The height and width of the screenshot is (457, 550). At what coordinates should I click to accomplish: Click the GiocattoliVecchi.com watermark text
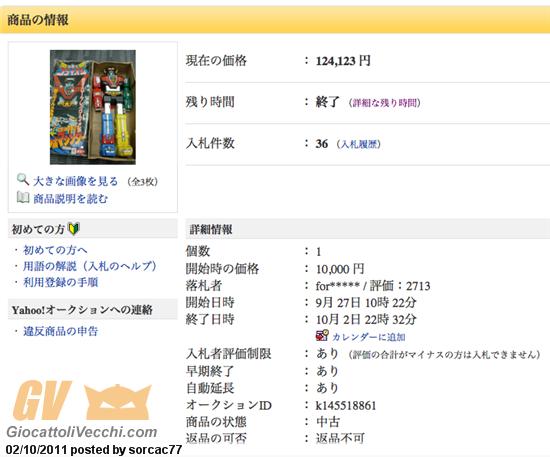click(x=81, y=431)
